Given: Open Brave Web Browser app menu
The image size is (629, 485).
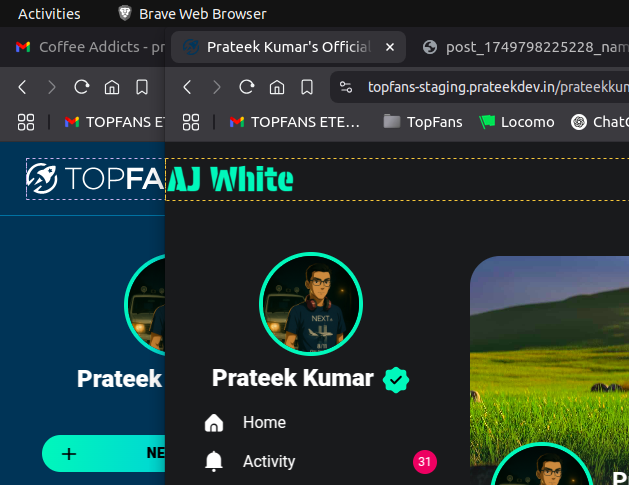Looking at the screenshot, I should click(x=192, y=14).
